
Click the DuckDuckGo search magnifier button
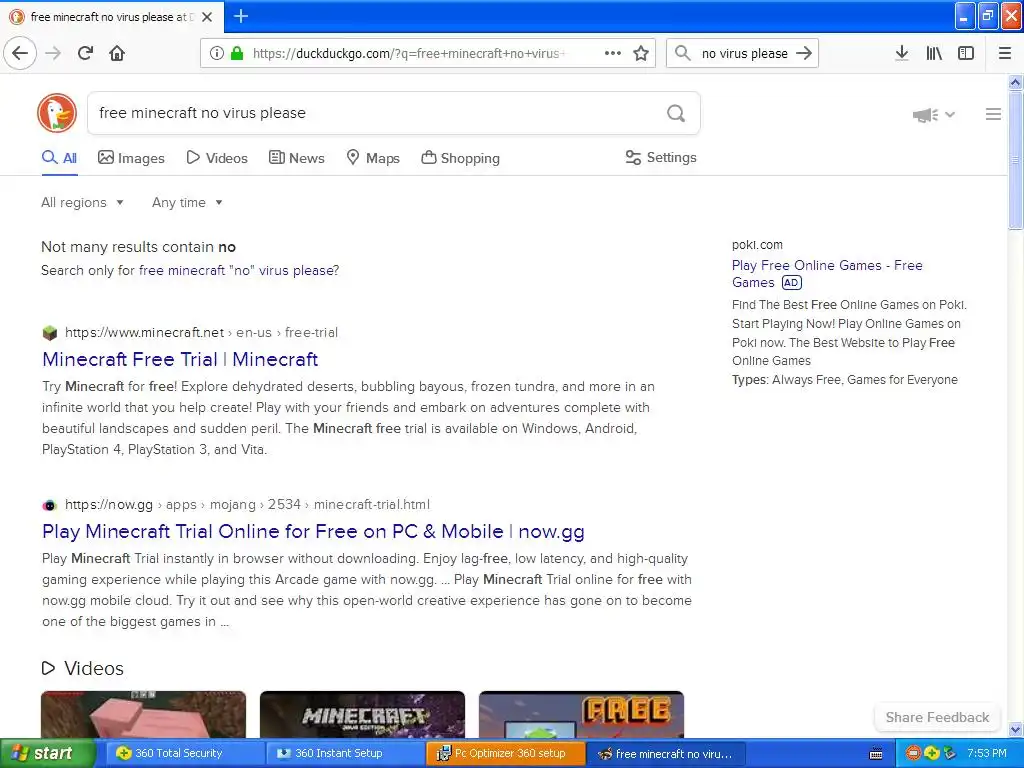click(x=676, y=114)
